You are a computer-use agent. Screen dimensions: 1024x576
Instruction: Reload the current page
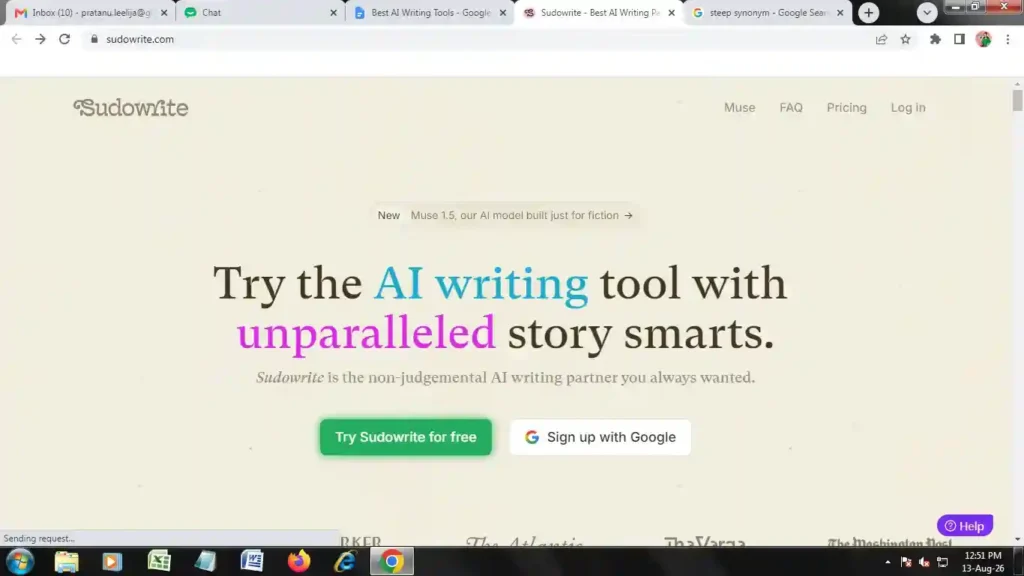coord(64,39)
